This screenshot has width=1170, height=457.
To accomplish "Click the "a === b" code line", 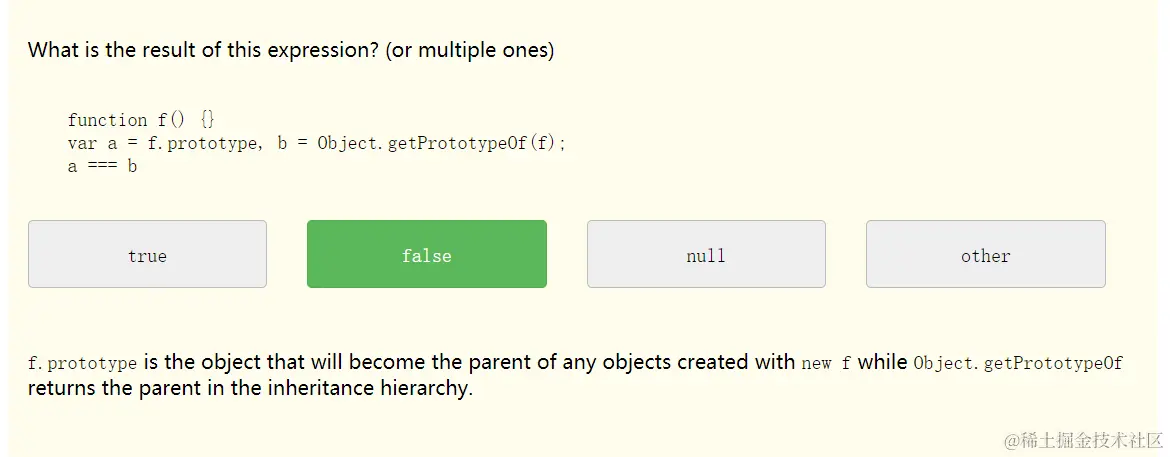I will [x=102, y=166].
